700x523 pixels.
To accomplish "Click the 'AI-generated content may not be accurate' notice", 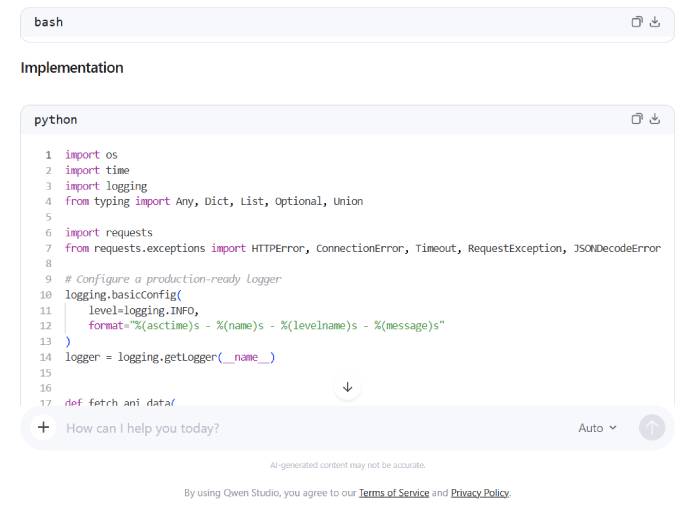I will (x=347, y=465).
